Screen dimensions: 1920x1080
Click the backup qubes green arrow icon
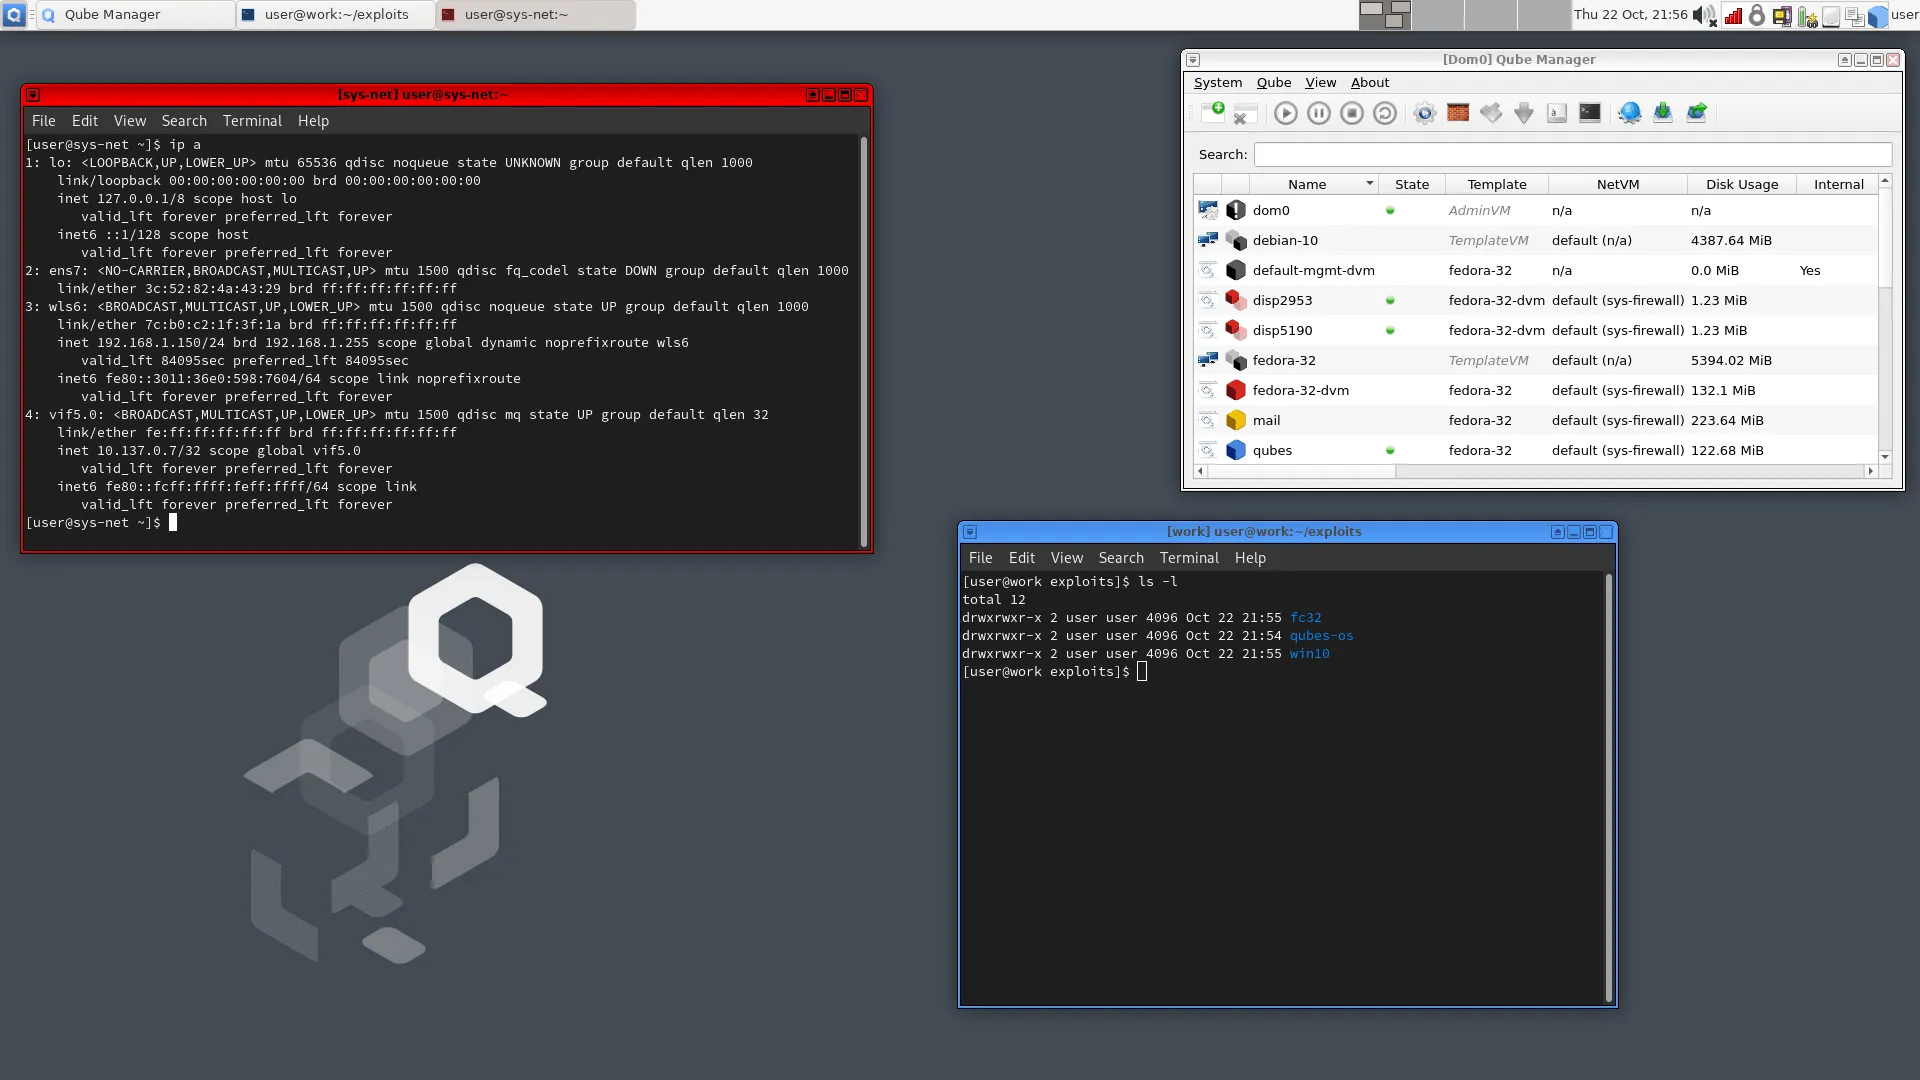1663,113
